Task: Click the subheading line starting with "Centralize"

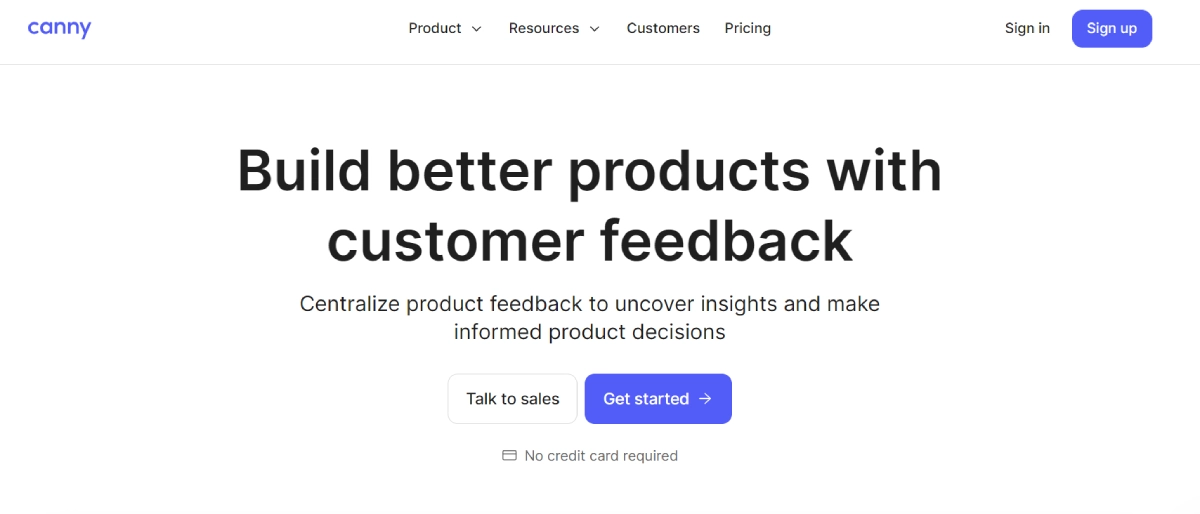Action: 590,304
